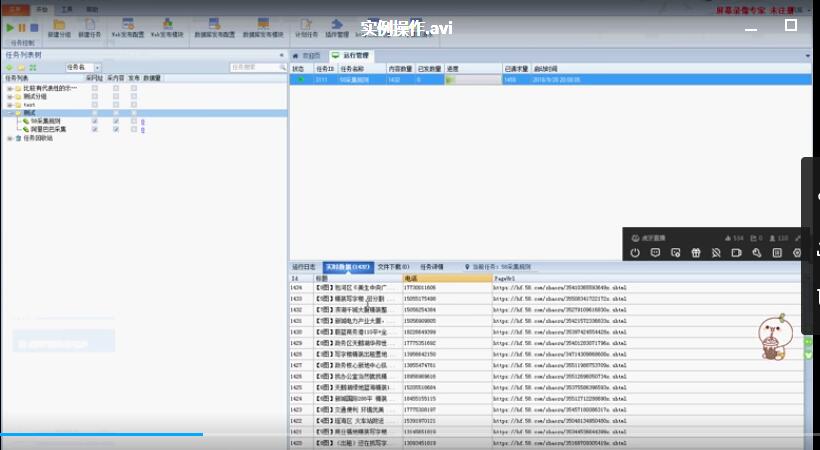Click the orange pause task icon
The height and width of the screenshot is (450, 820).
(x=22, y=27)
